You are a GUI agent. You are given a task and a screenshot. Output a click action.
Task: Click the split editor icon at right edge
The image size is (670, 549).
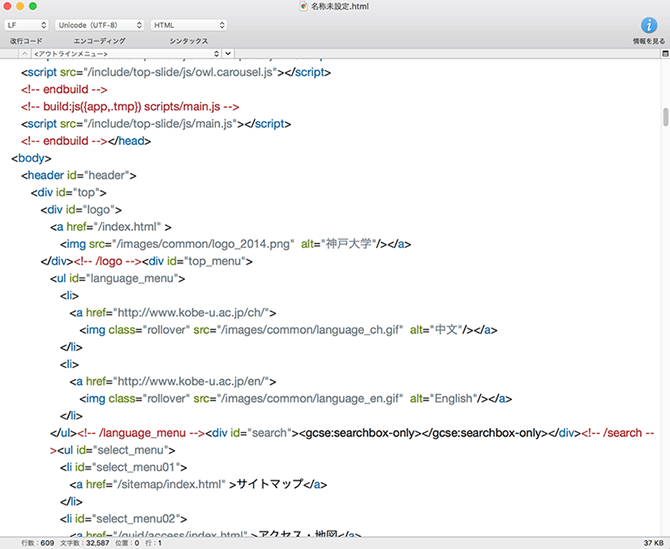pyautogui.click(x=663, y=52)
